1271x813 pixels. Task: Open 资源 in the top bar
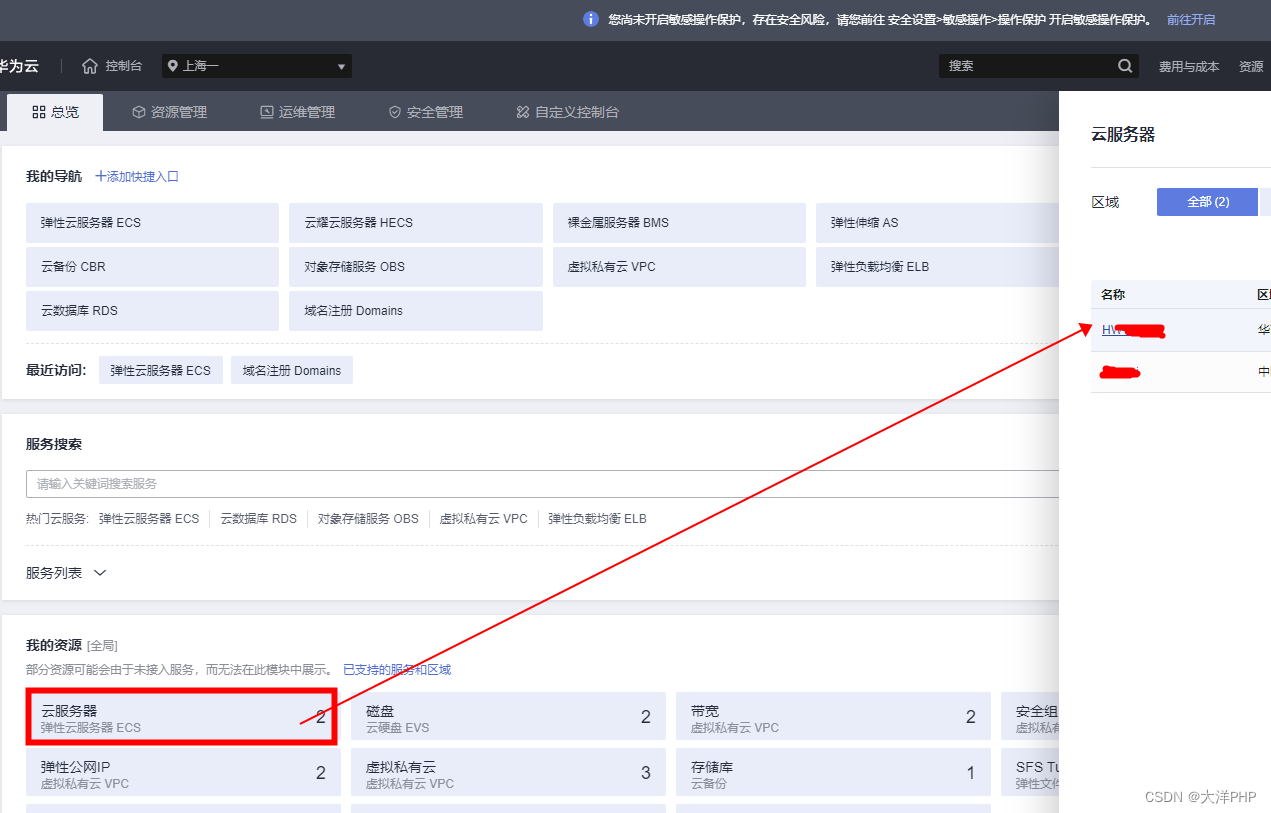[1251, 66]
